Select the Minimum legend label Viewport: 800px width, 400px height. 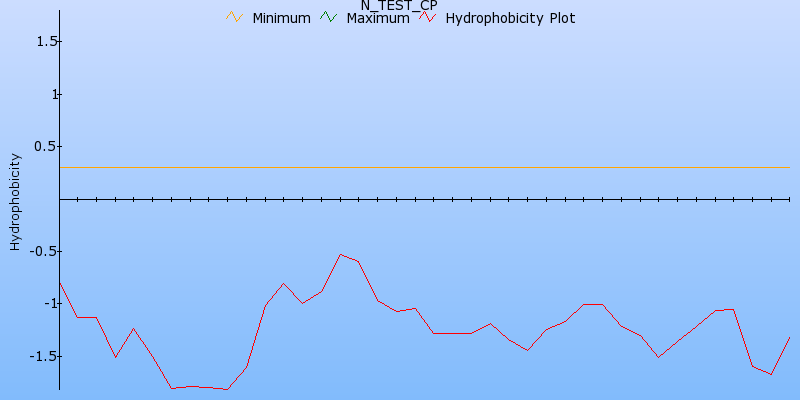pos(281,18)
